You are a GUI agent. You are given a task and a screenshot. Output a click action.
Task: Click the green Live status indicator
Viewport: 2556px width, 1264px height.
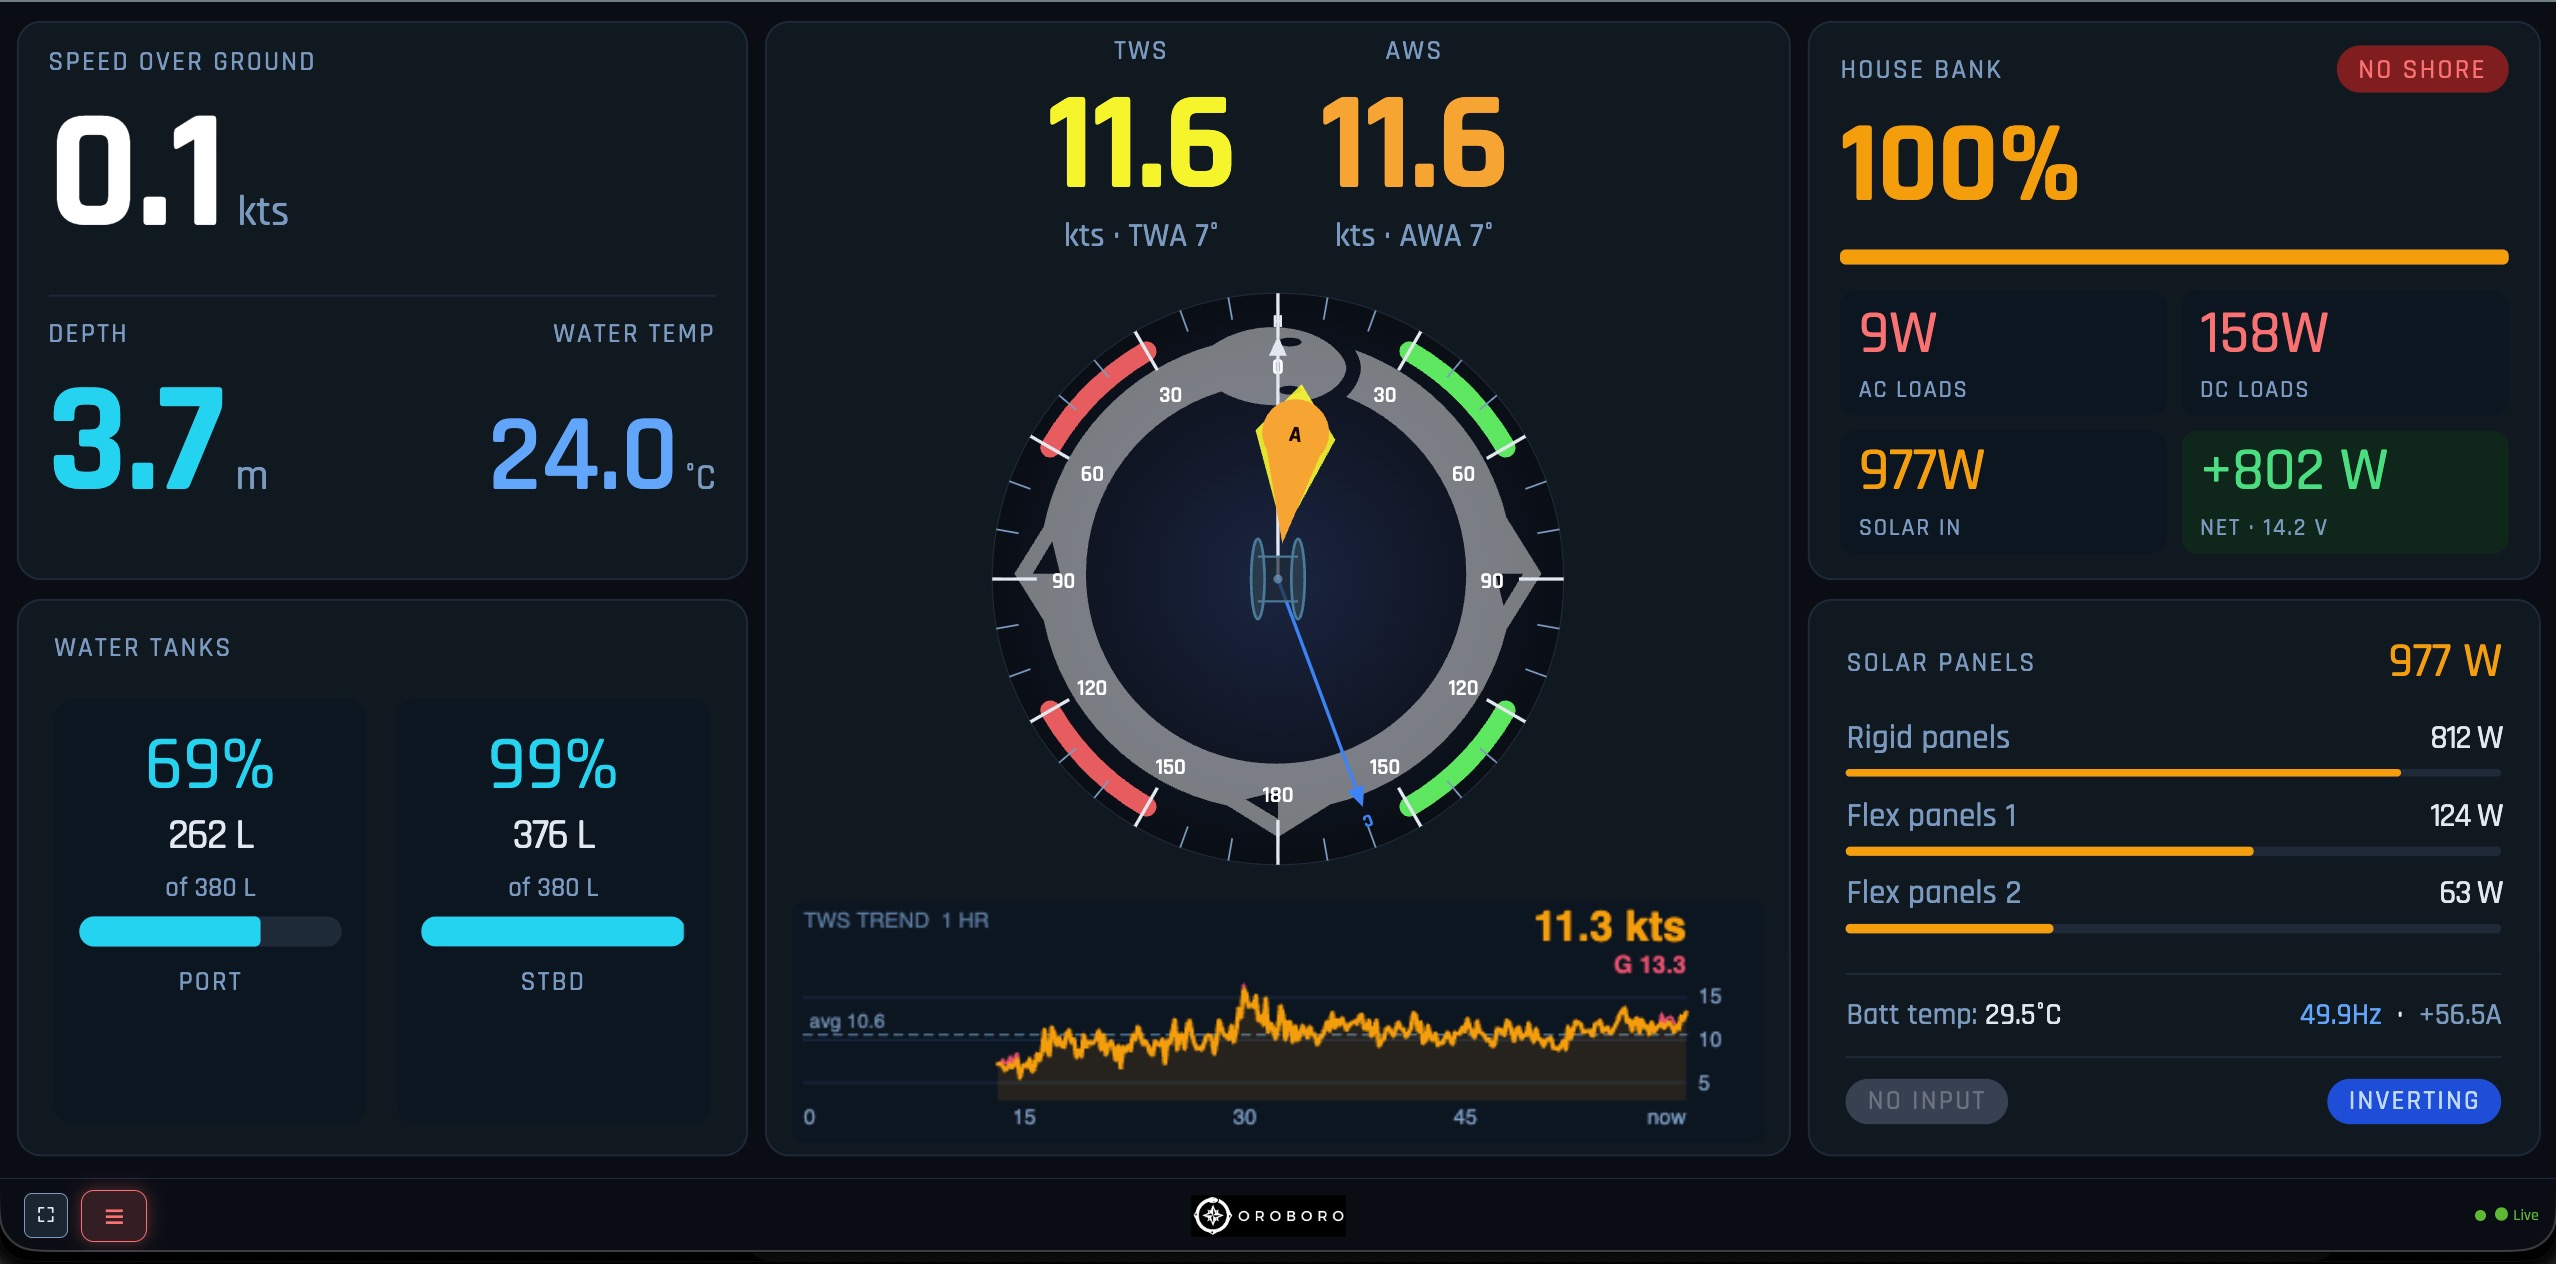(2508, 1215)
